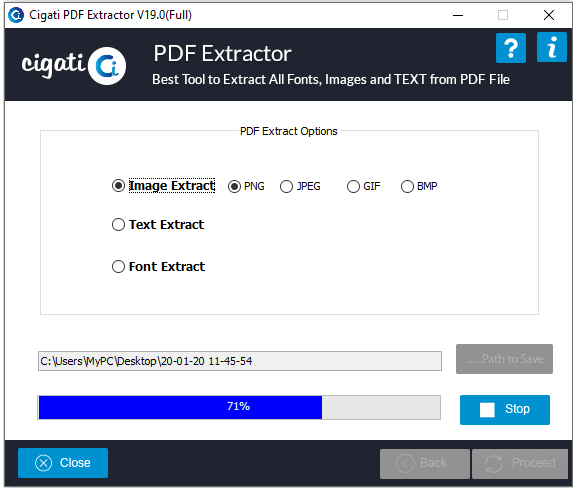Click the white stop square icon
The height and width of the screenshot is (488, 576).
tap(487, 410)
